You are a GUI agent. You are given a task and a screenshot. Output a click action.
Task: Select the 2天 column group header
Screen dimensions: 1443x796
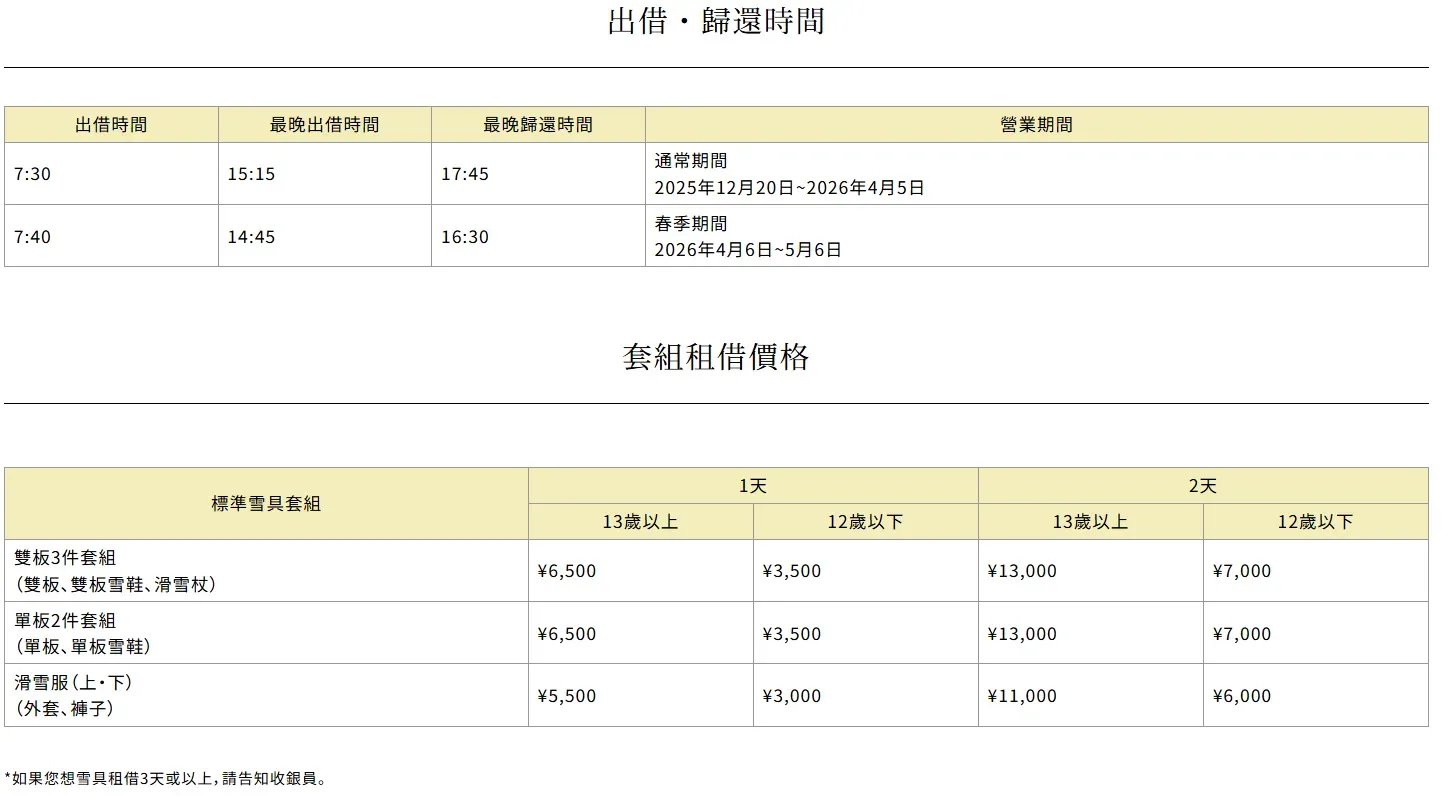1203,486
